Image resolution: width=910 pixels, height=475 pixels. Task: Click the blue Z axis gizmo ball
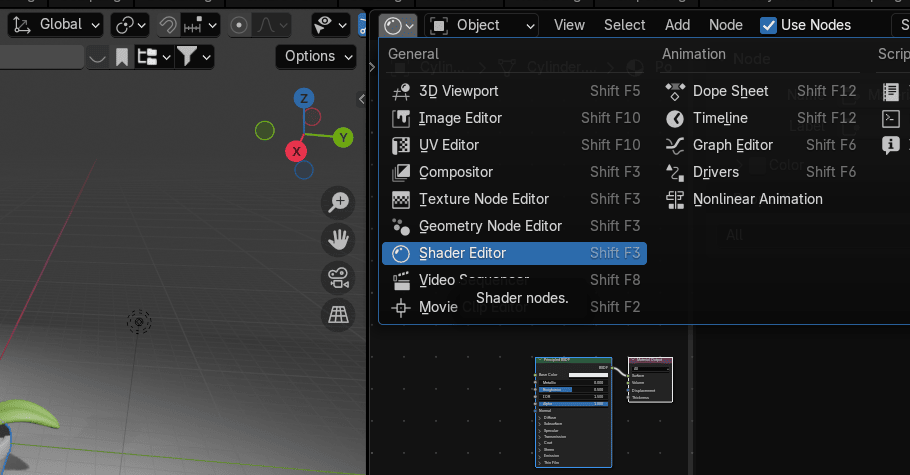pyautogui.click(x=303, y=98)
